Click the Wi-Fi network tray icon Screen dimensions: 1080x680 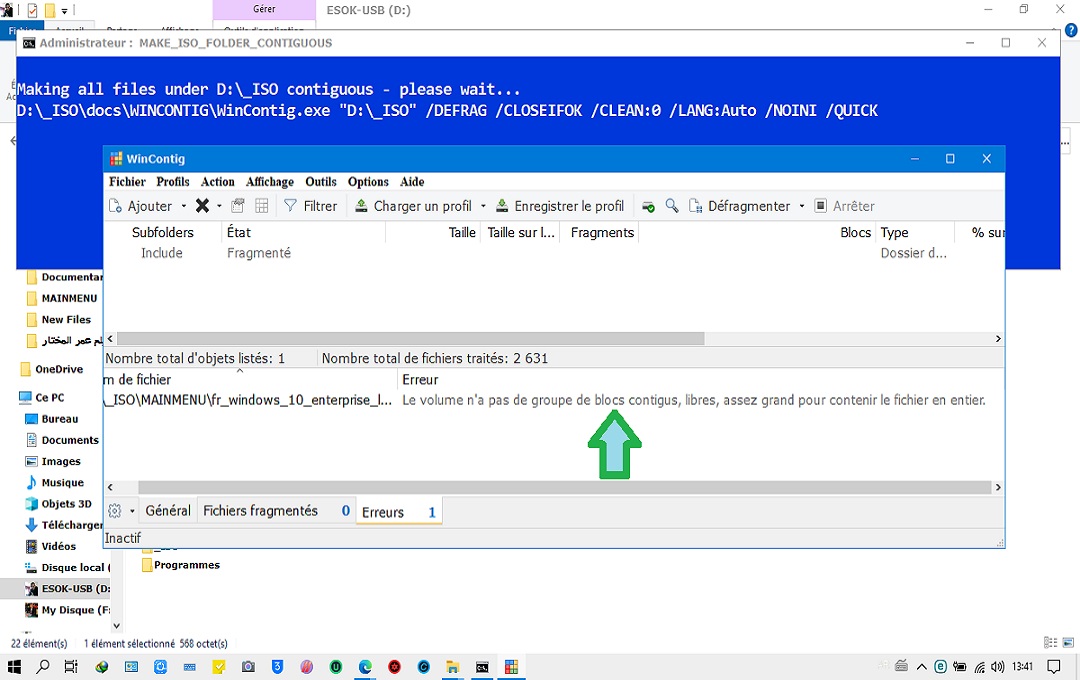pos(979,667)
